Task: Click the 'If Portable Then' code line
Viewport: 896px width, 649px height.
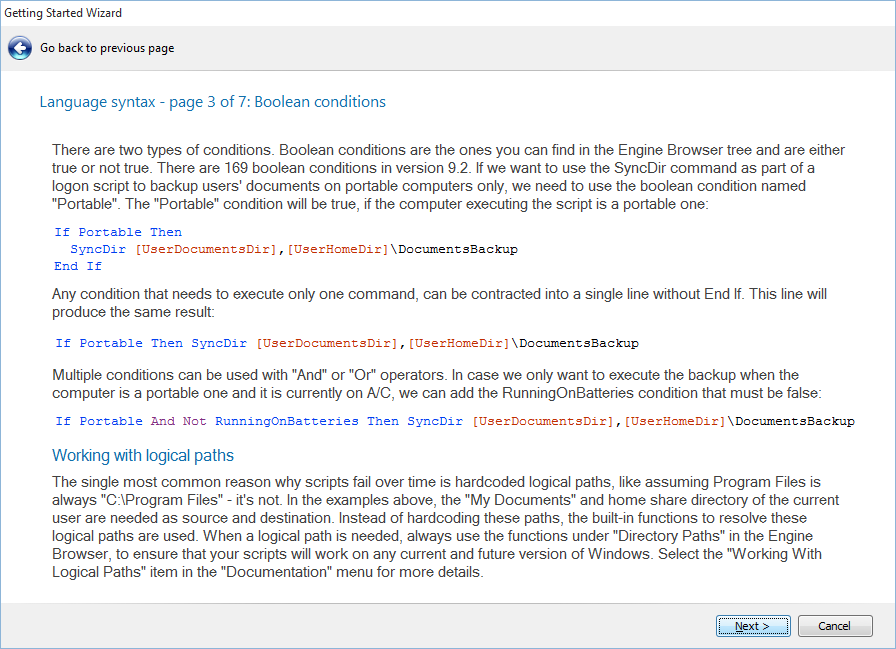Action: pos(118,232)
